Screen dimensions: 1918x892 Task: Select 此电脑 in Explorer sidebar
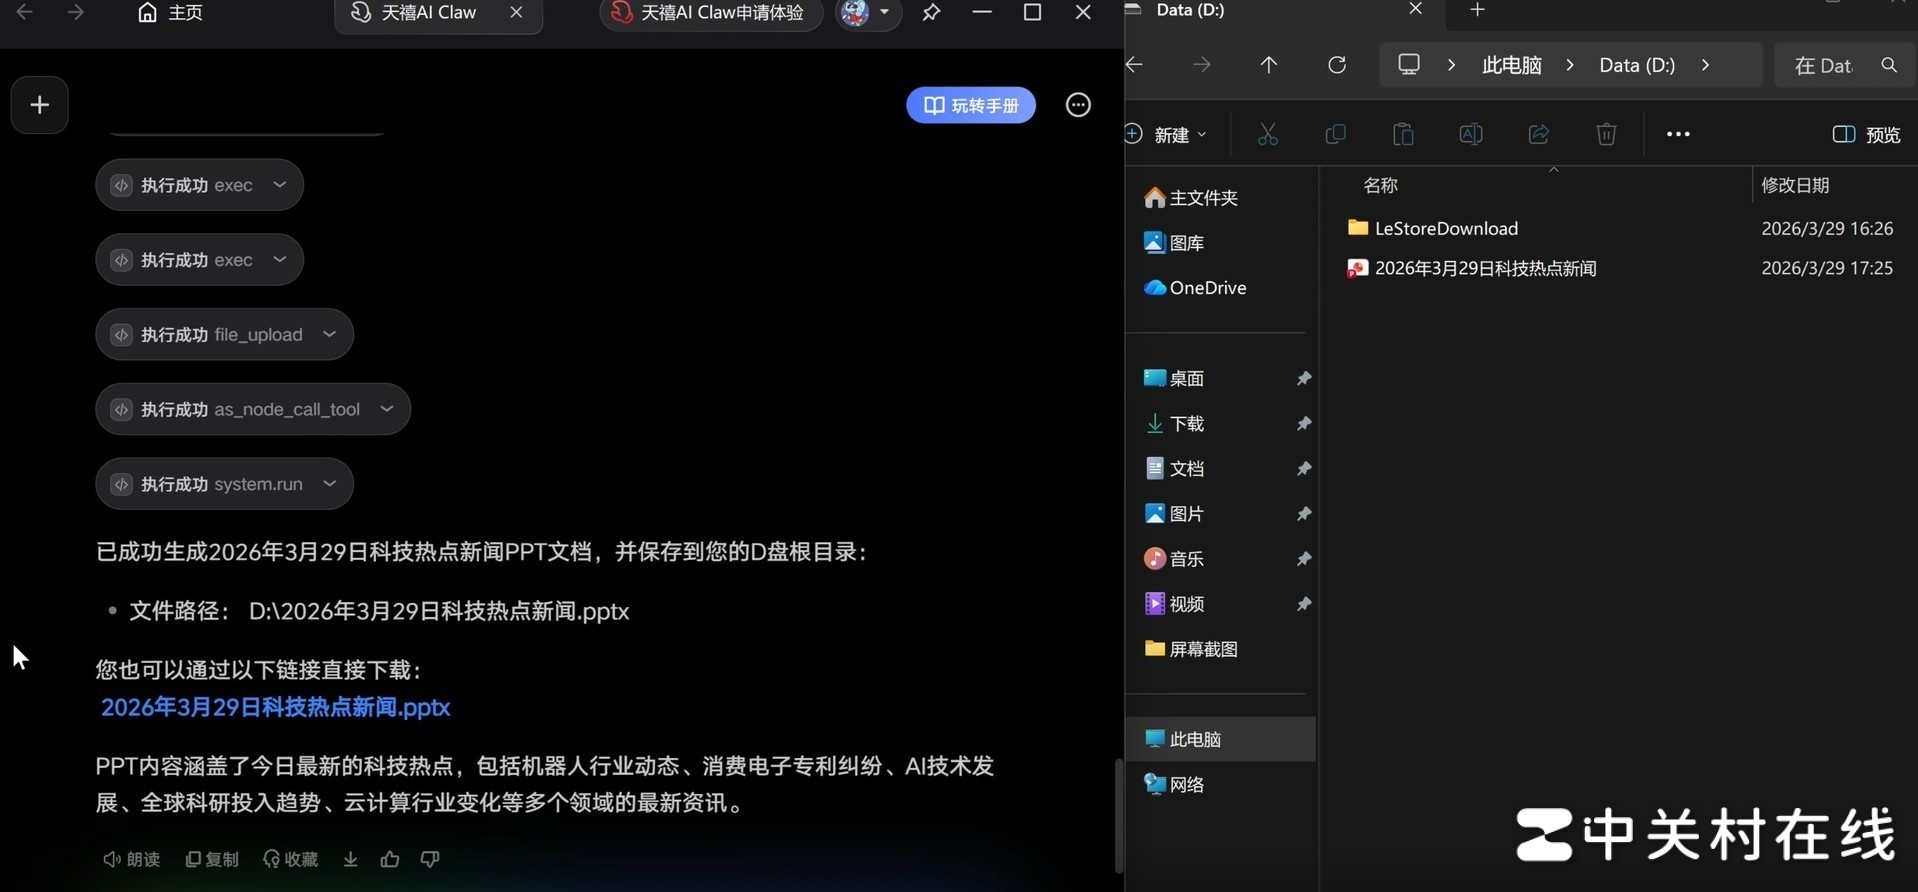tap(1220, 739)
